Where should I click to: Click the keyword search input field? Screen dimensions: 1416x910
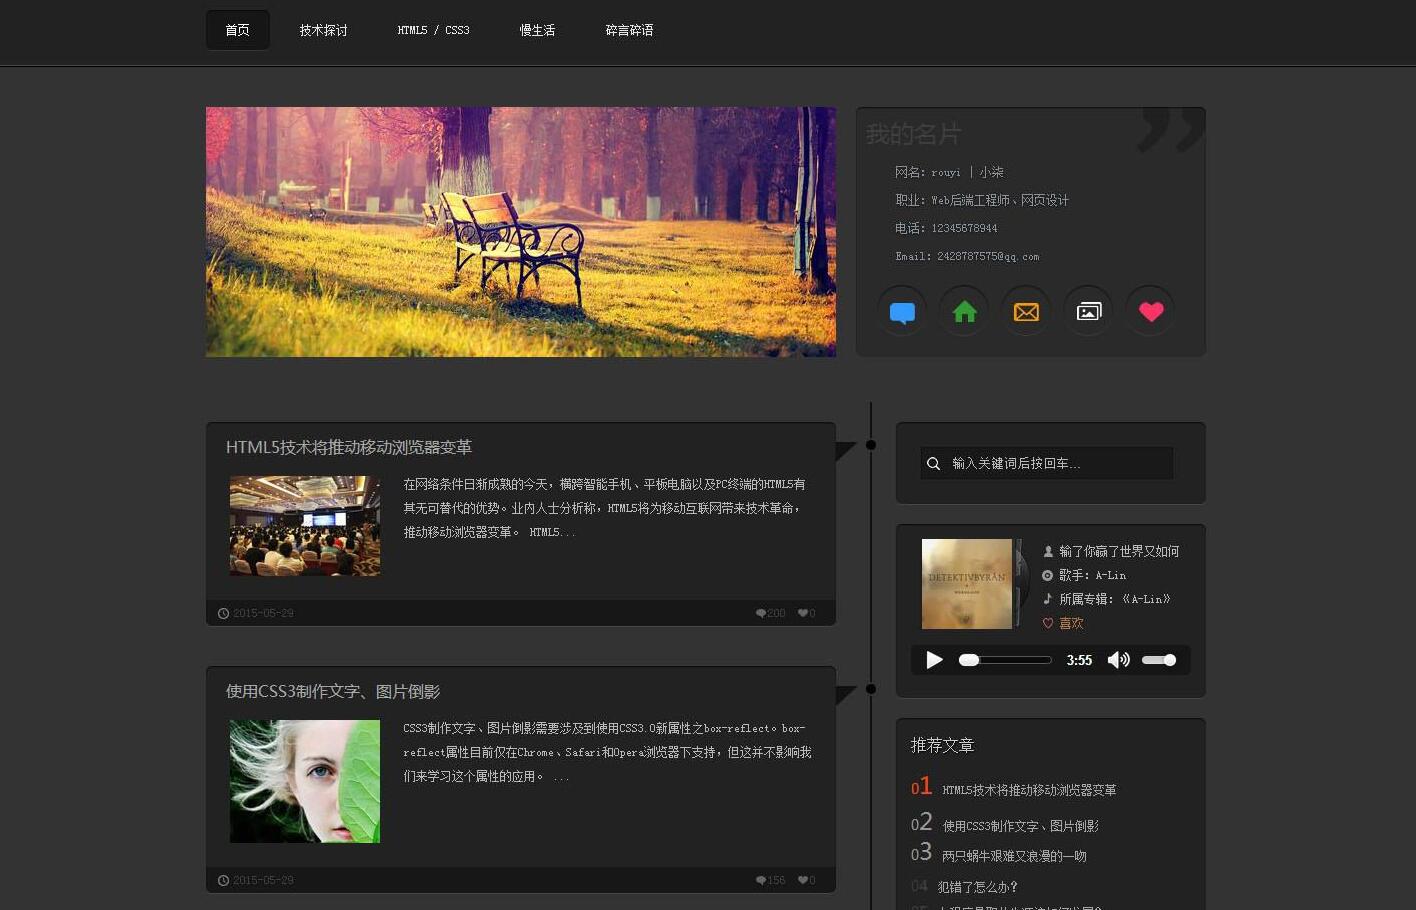click(x=1050, y=463)
